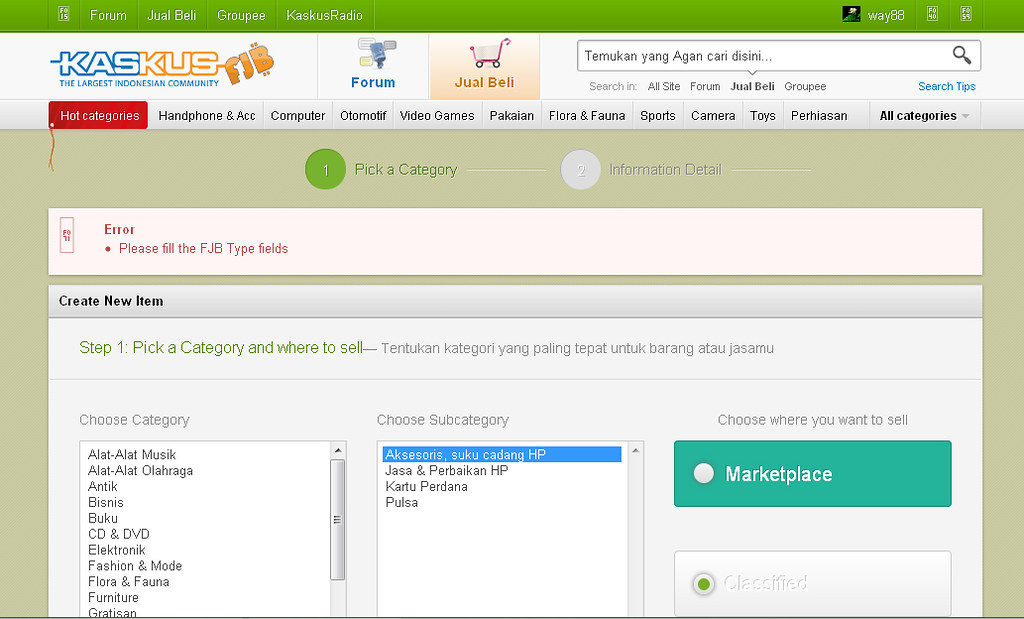Click the Category list scroll-up arrow
Viewport: 1024px width, 619px height.
point(338,450)
